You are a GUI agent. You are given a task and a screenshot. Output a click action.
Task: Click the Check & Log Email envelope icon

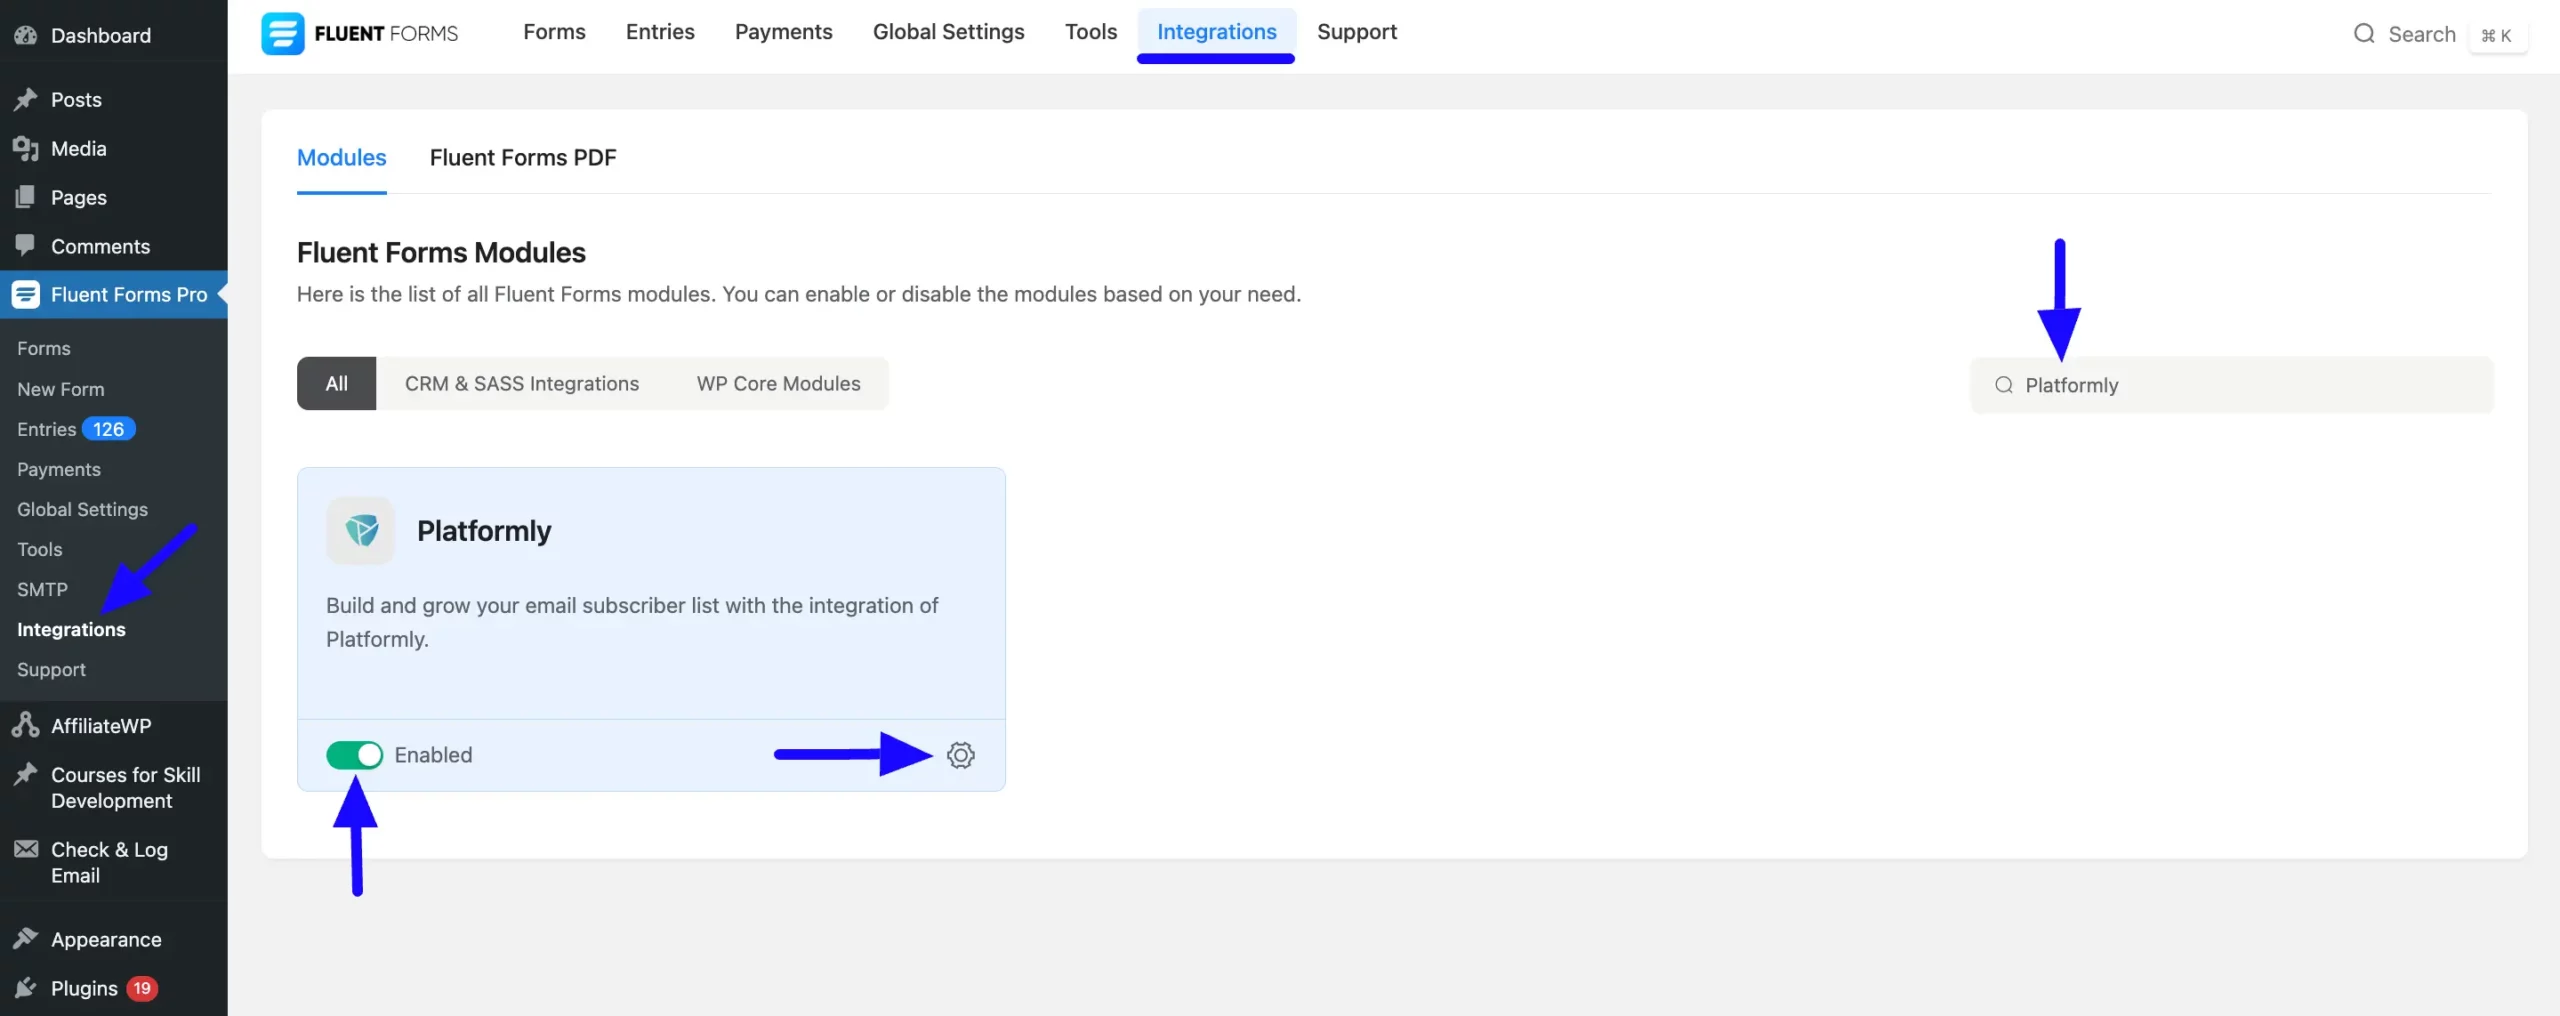[26, 849]
